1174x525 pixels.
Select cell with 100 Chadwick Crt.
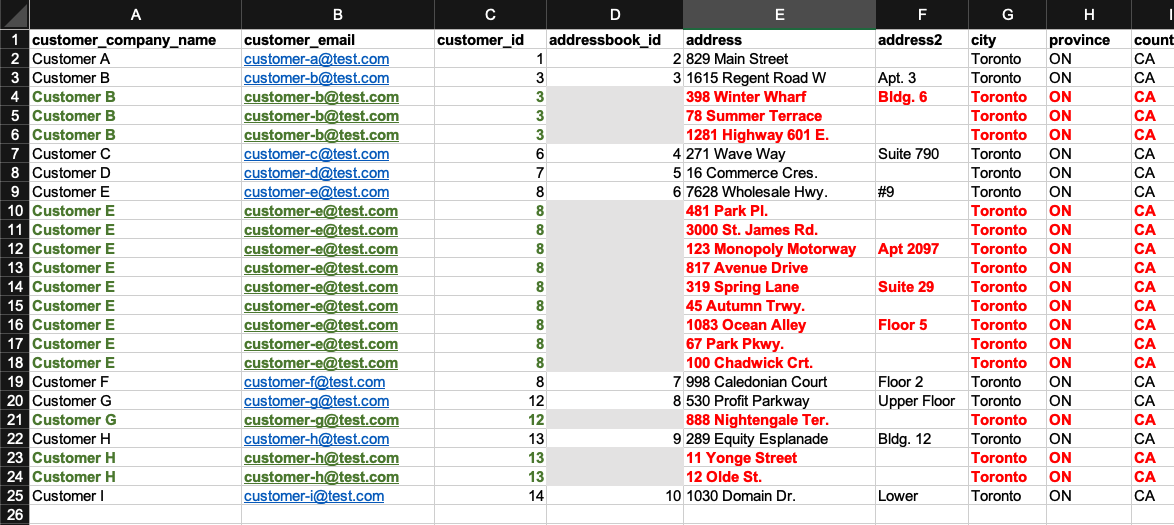click(779, 363)
